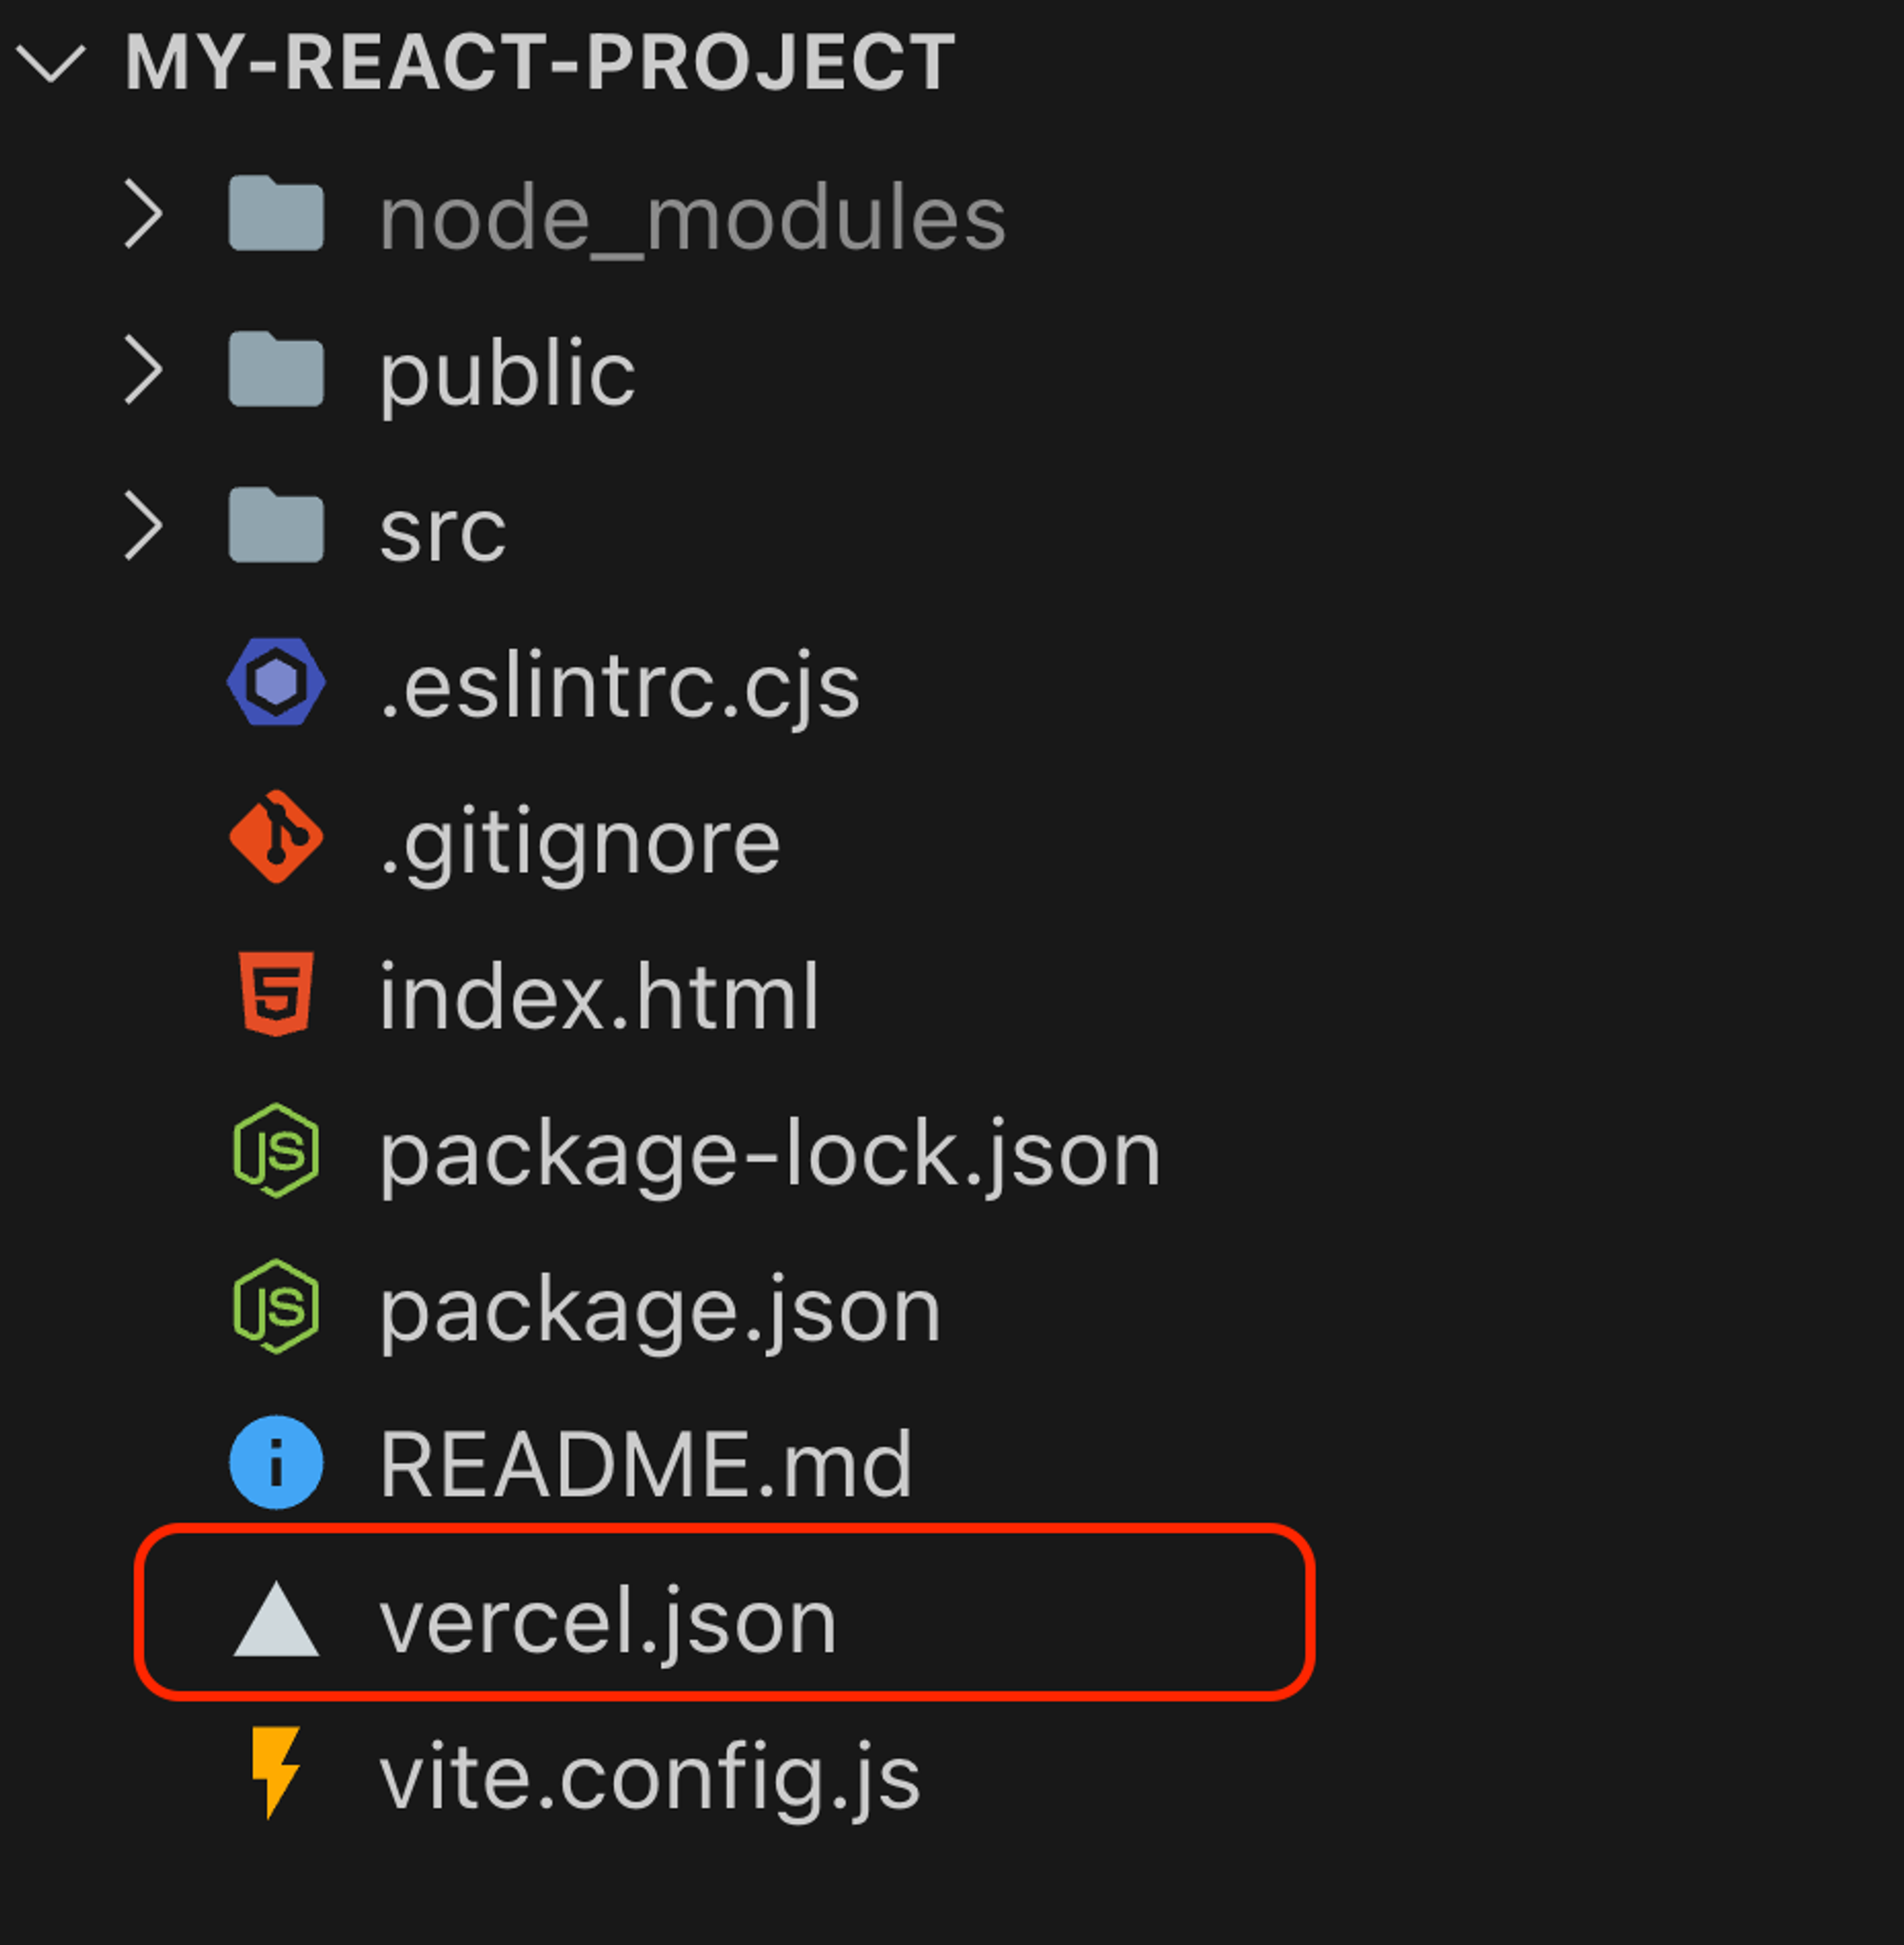This screenshot has height=1945, width=1904.
Task: Click the Node icon beside package.json
Action: (x=276, y=1306)
